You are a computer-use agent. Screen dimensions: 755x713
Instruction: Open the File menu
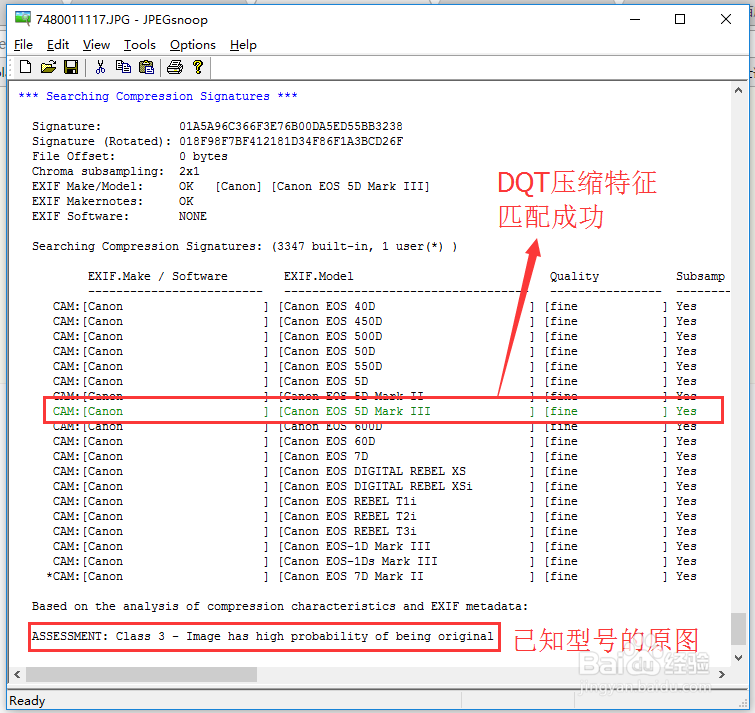pyautogui.click(x=23, y=45)
